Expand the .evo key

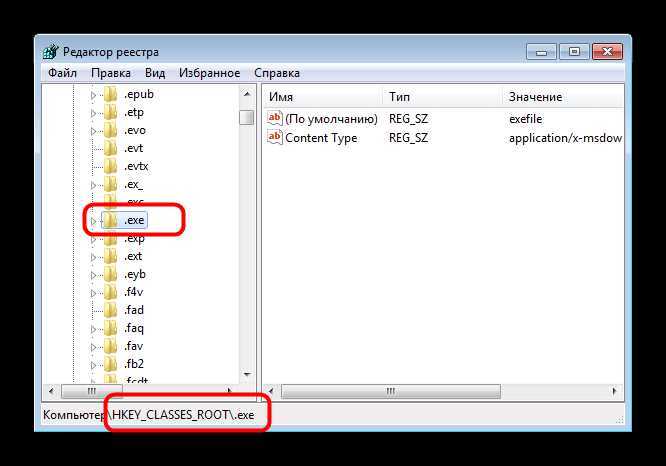click(93, 131)
